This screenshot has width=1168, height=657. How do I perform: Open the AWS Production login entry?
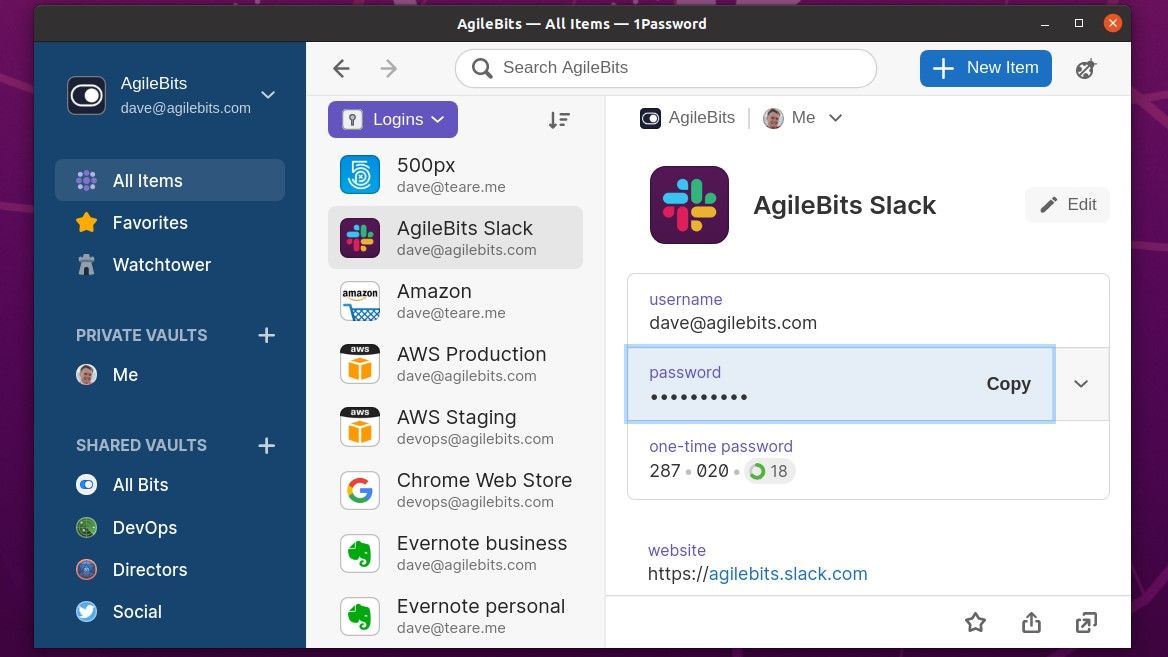[455, 364]
